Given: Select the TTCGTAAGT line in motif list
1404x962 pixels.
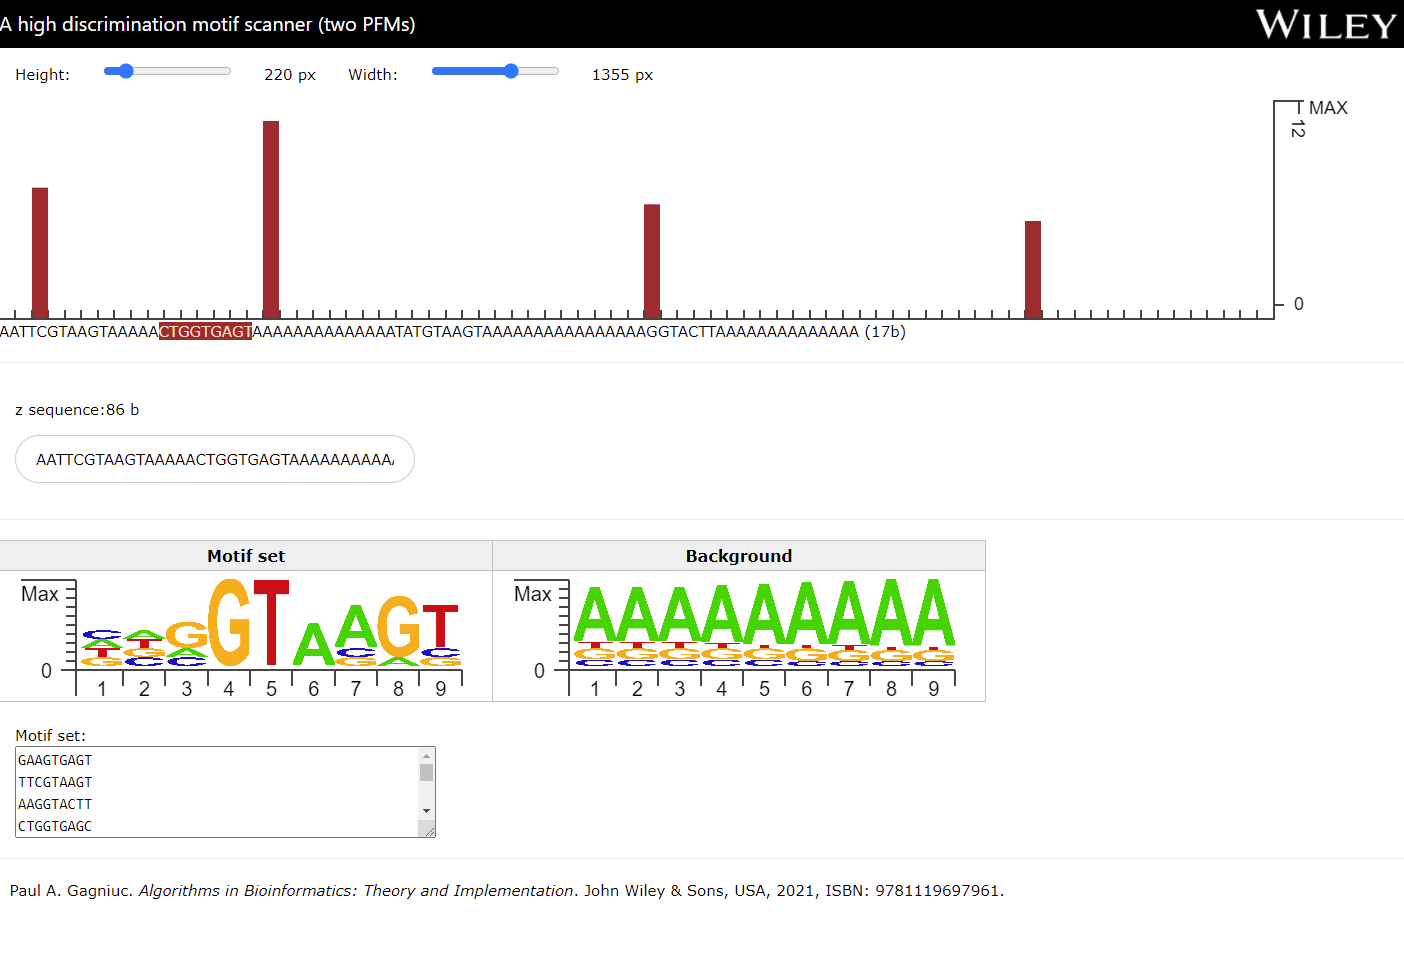Looking at the screenshot, I should 55,782.
